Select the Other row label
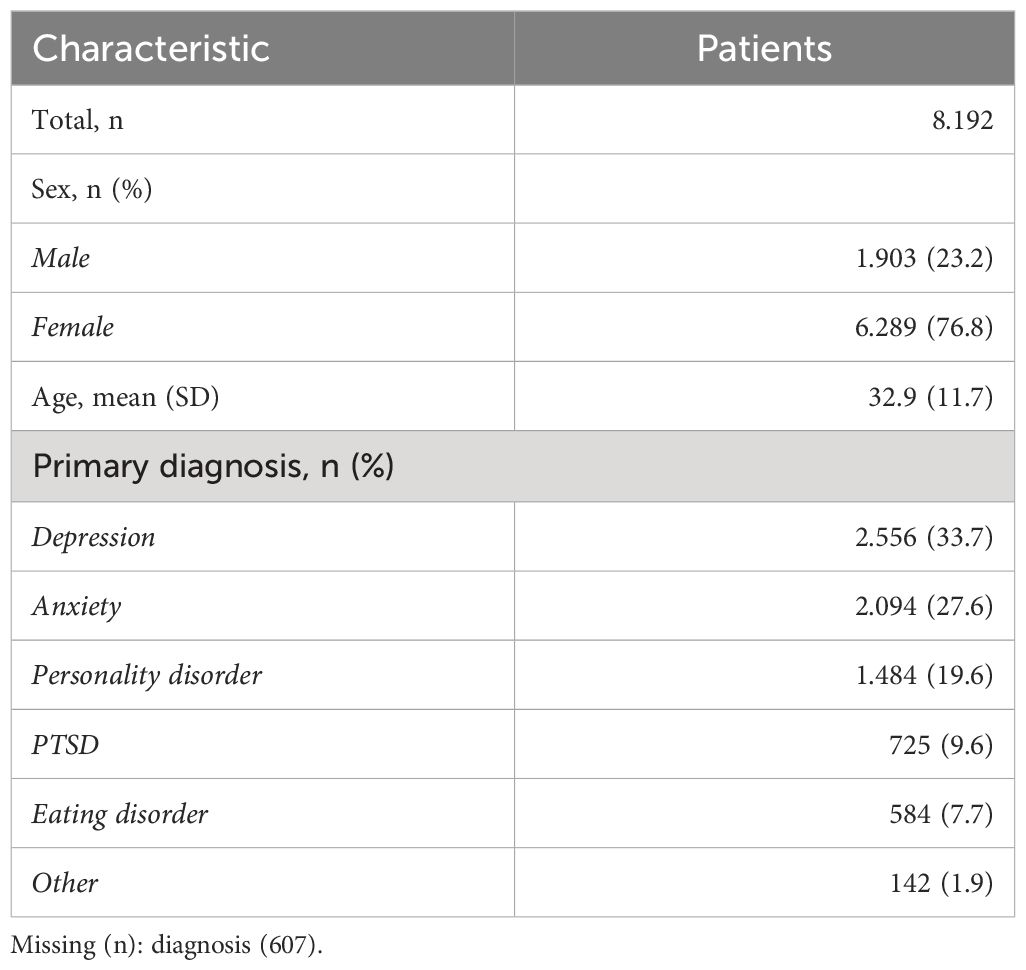1026x970 pixels. tap(65, 884)
